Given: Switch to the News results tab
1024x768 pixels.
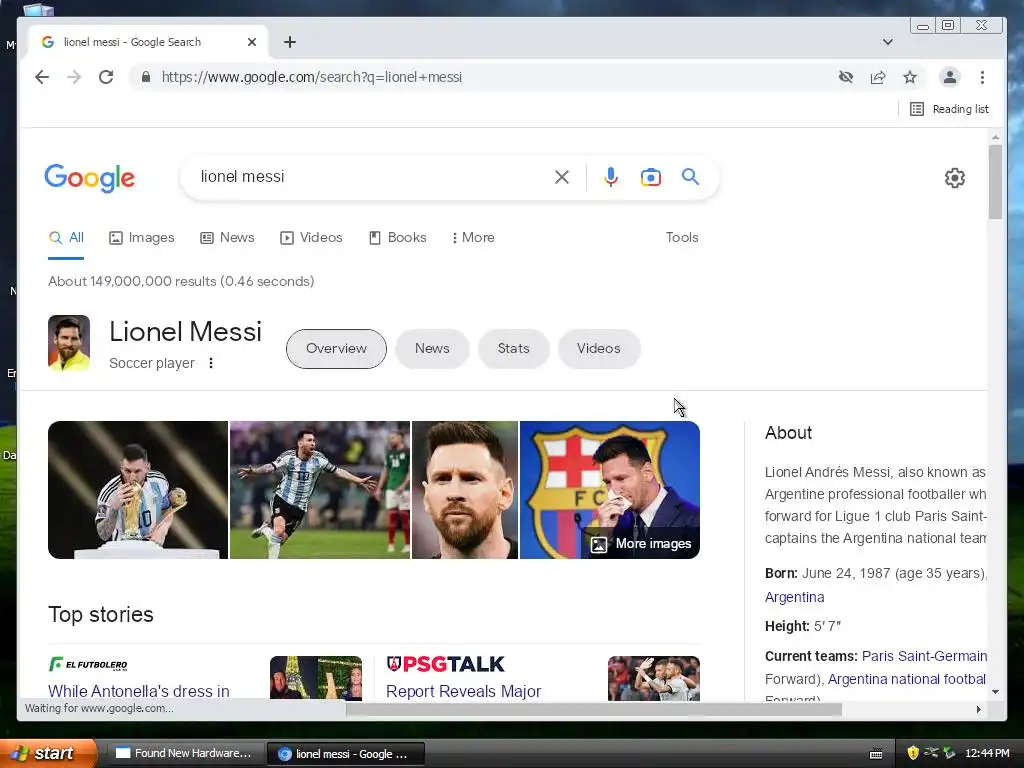Looking at the screenshot, I should point(227,238).
